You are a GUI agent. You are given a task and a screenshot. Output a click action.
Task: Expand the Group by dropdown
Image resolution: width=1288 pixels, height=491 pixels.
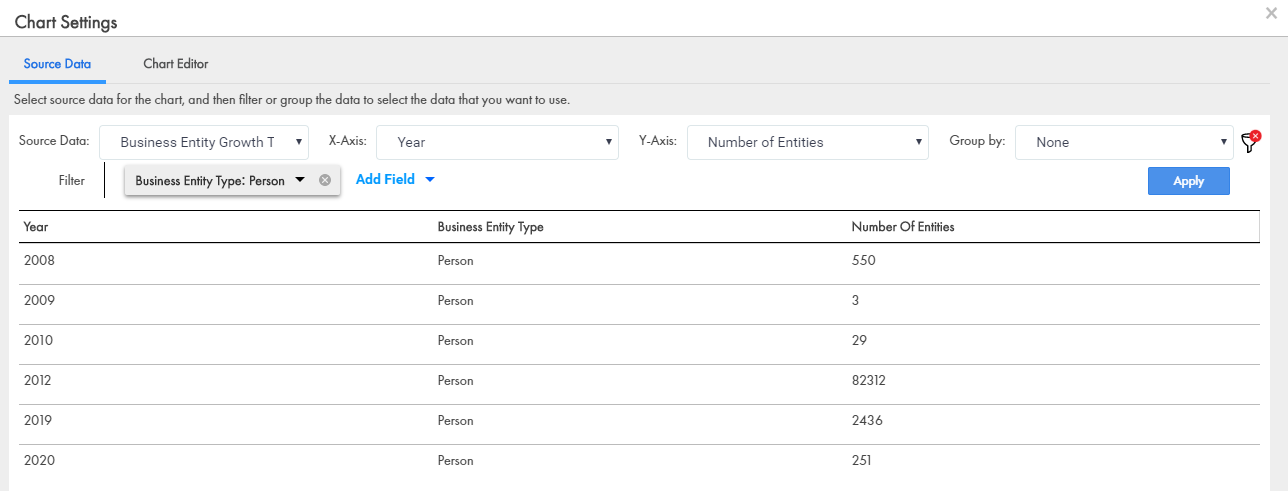[1125, 142]
